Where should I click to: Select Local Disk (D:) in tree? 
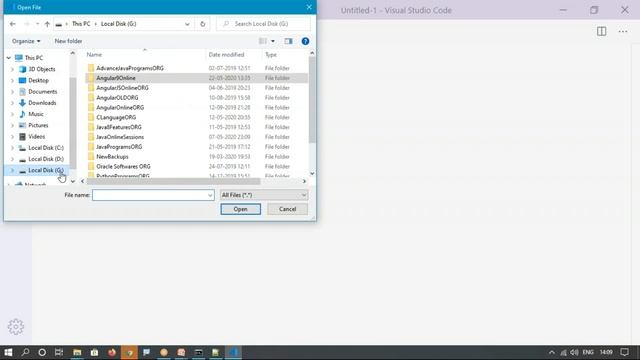(x=46, y=159)
